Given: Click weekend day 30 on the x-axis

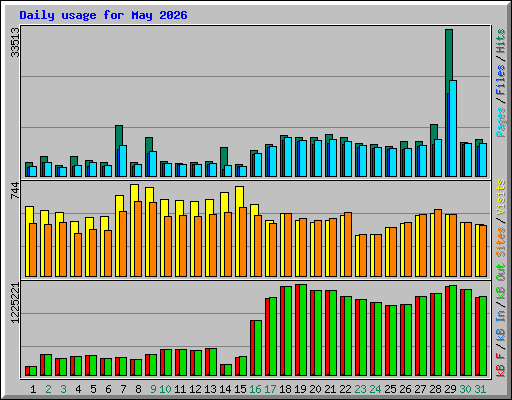Looking at the screenshot, I should tap(465, 389).
